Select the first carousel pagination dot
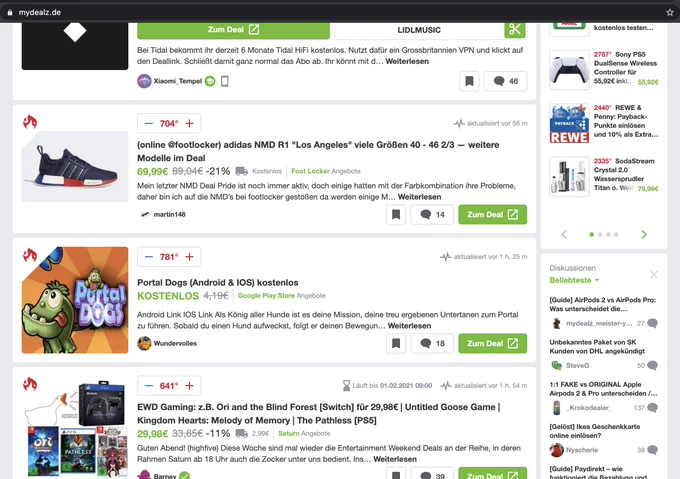 (x=592, y=235)
